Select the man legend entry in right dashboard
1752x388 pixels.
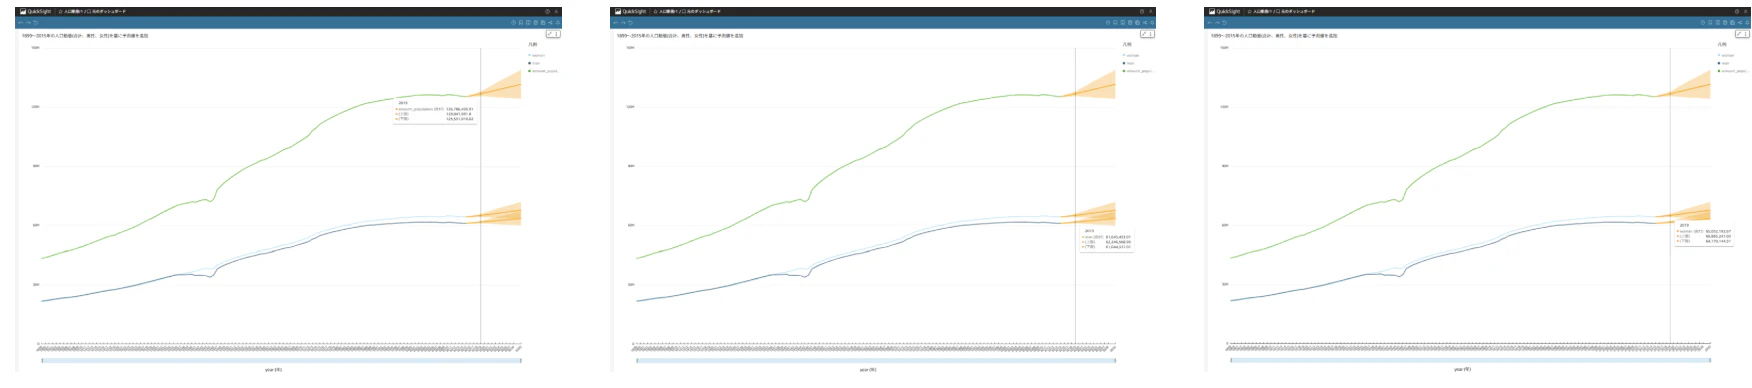(x=1724, y=63)
